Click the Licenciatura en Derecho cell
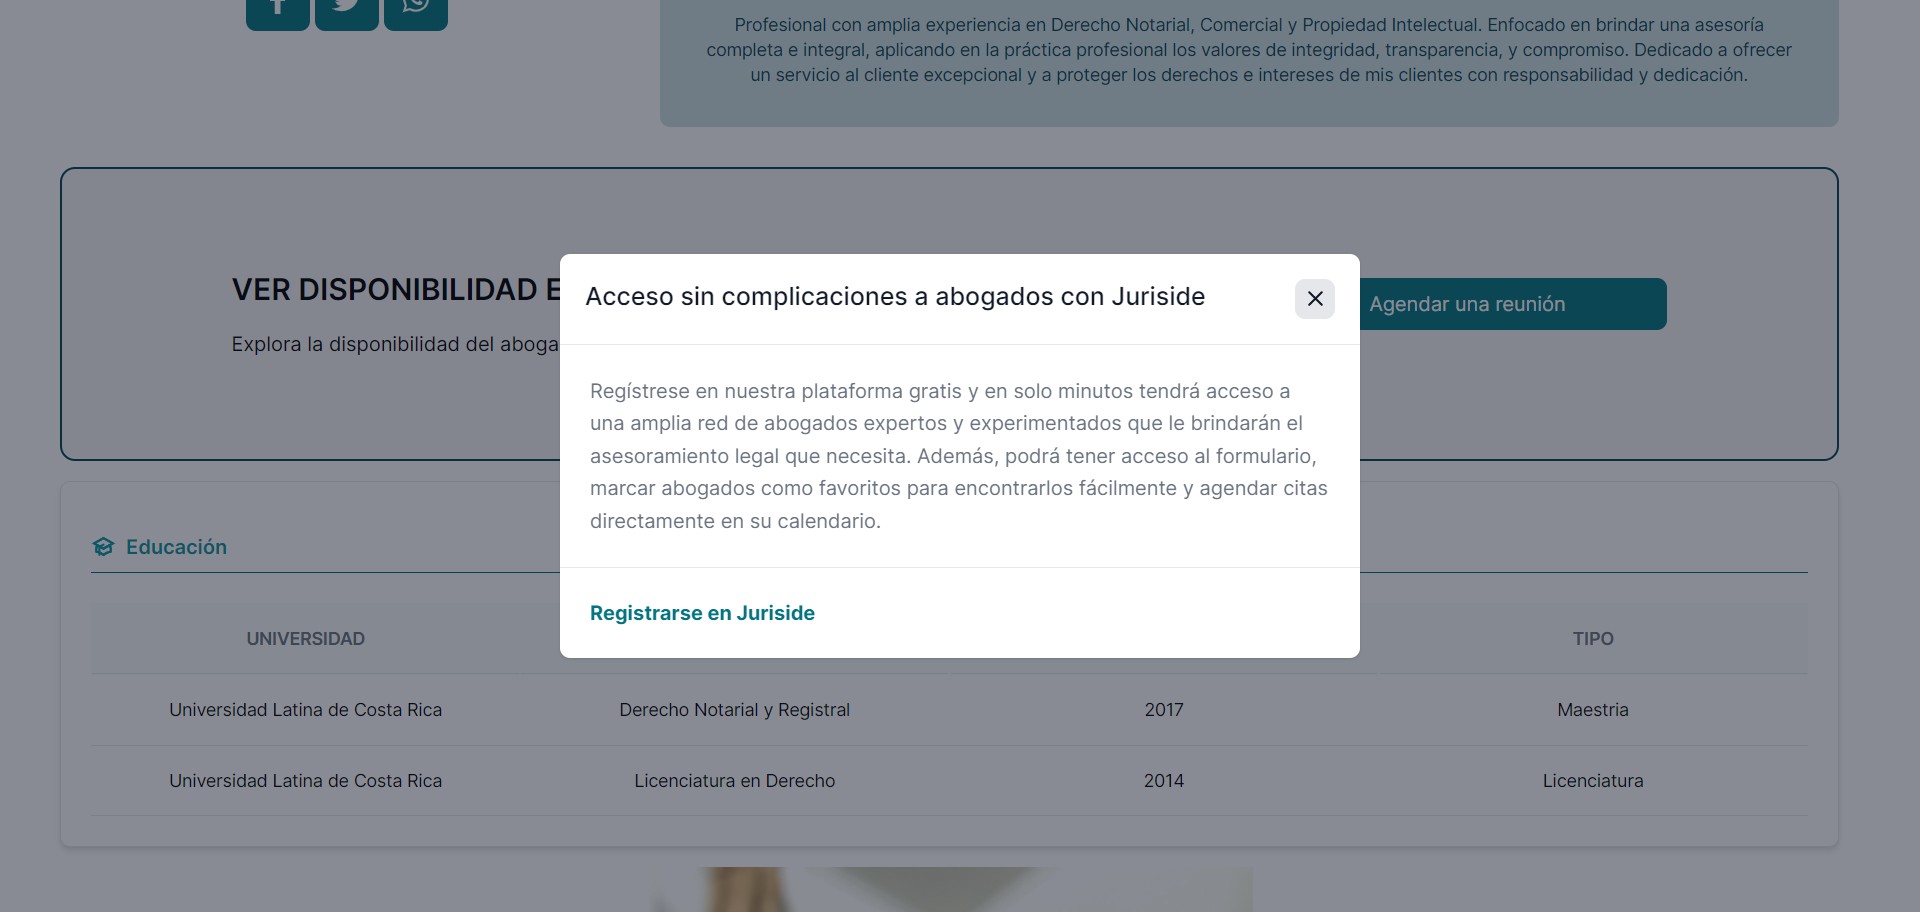The image size is (1920, 912). pyautogui.click(x=735, y=781)
